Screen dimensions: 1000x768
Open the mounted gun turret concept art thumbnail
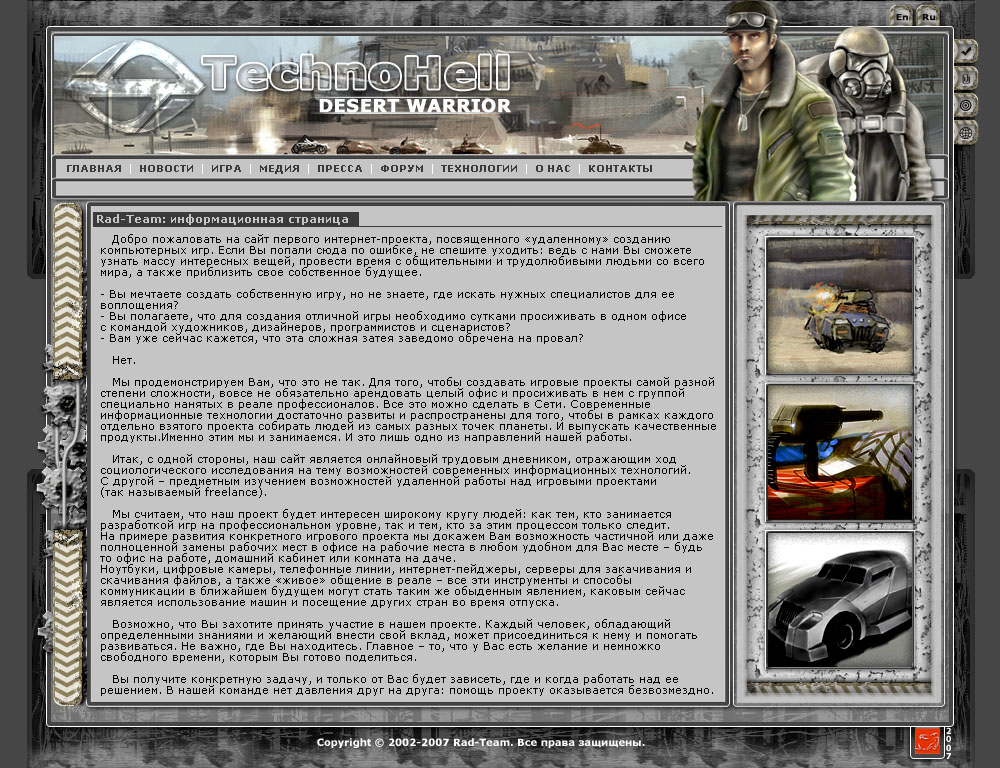[839, 452]
